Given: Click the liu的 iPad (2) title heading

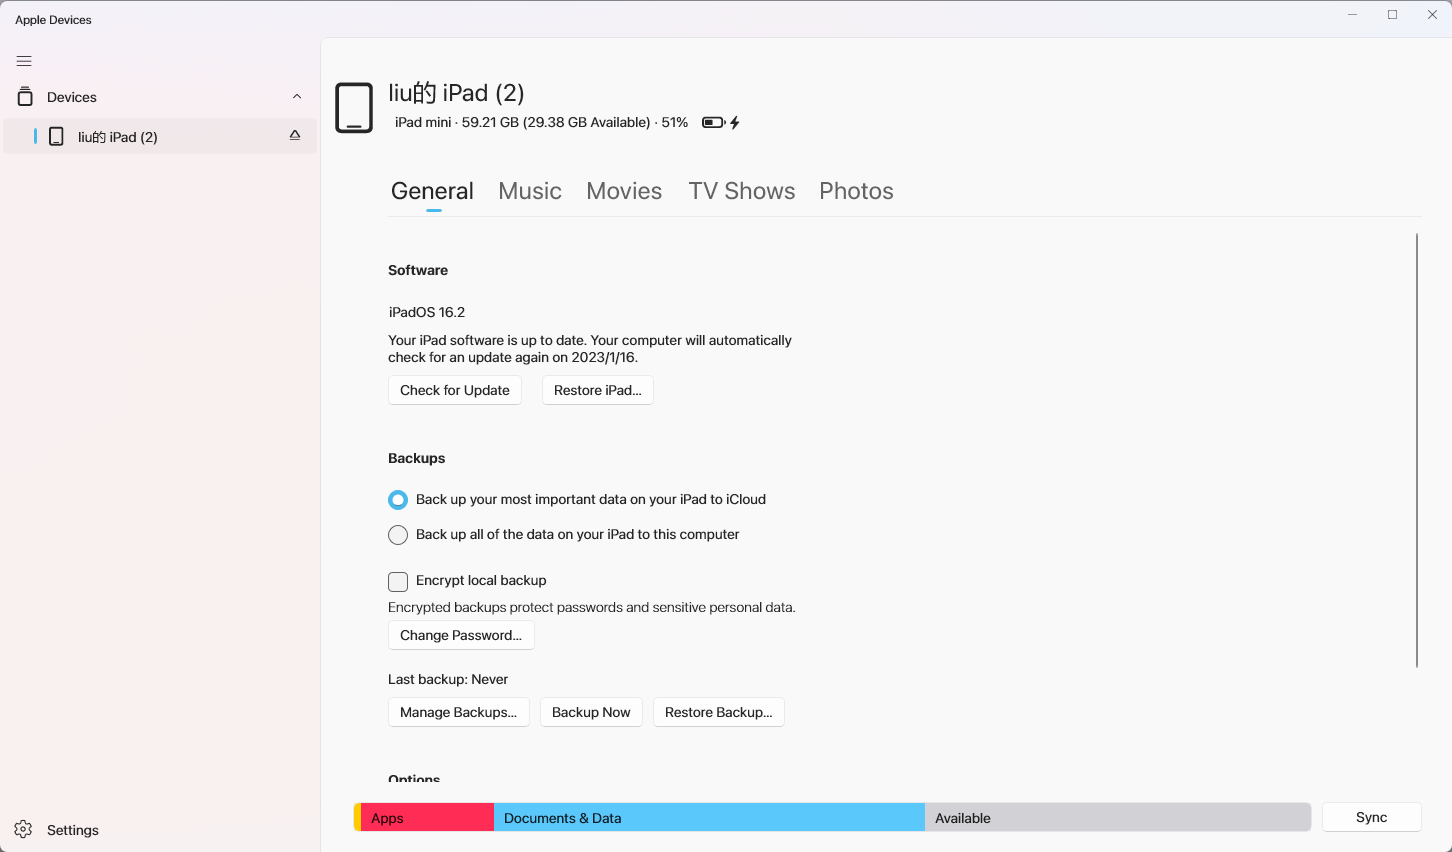Looking at the screenshot, I should [x=456, y=93].
